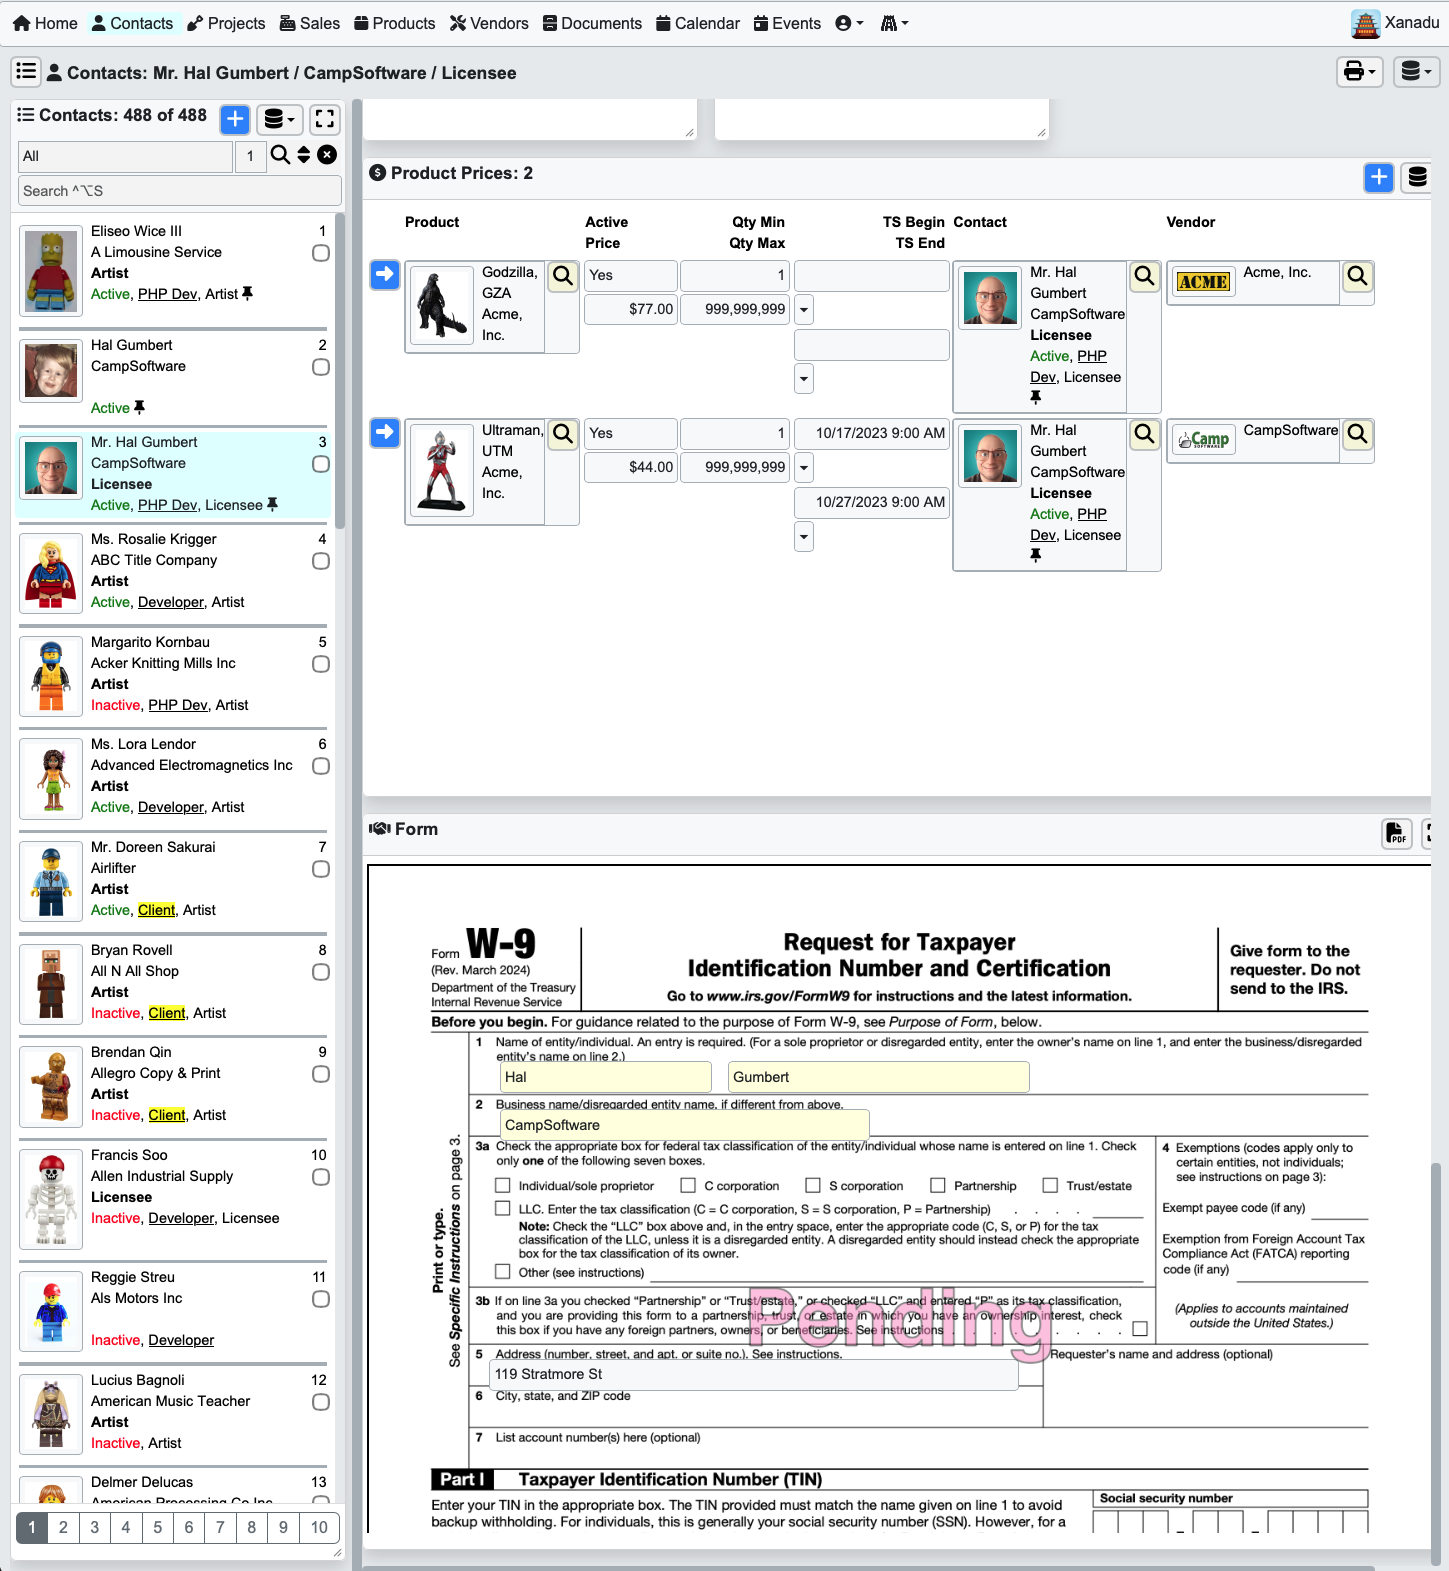Check the Hal Gumbert CampSoftware checkbox
The height and width of the screenshot is (1571, 1449).
click(x=321, y=367)
